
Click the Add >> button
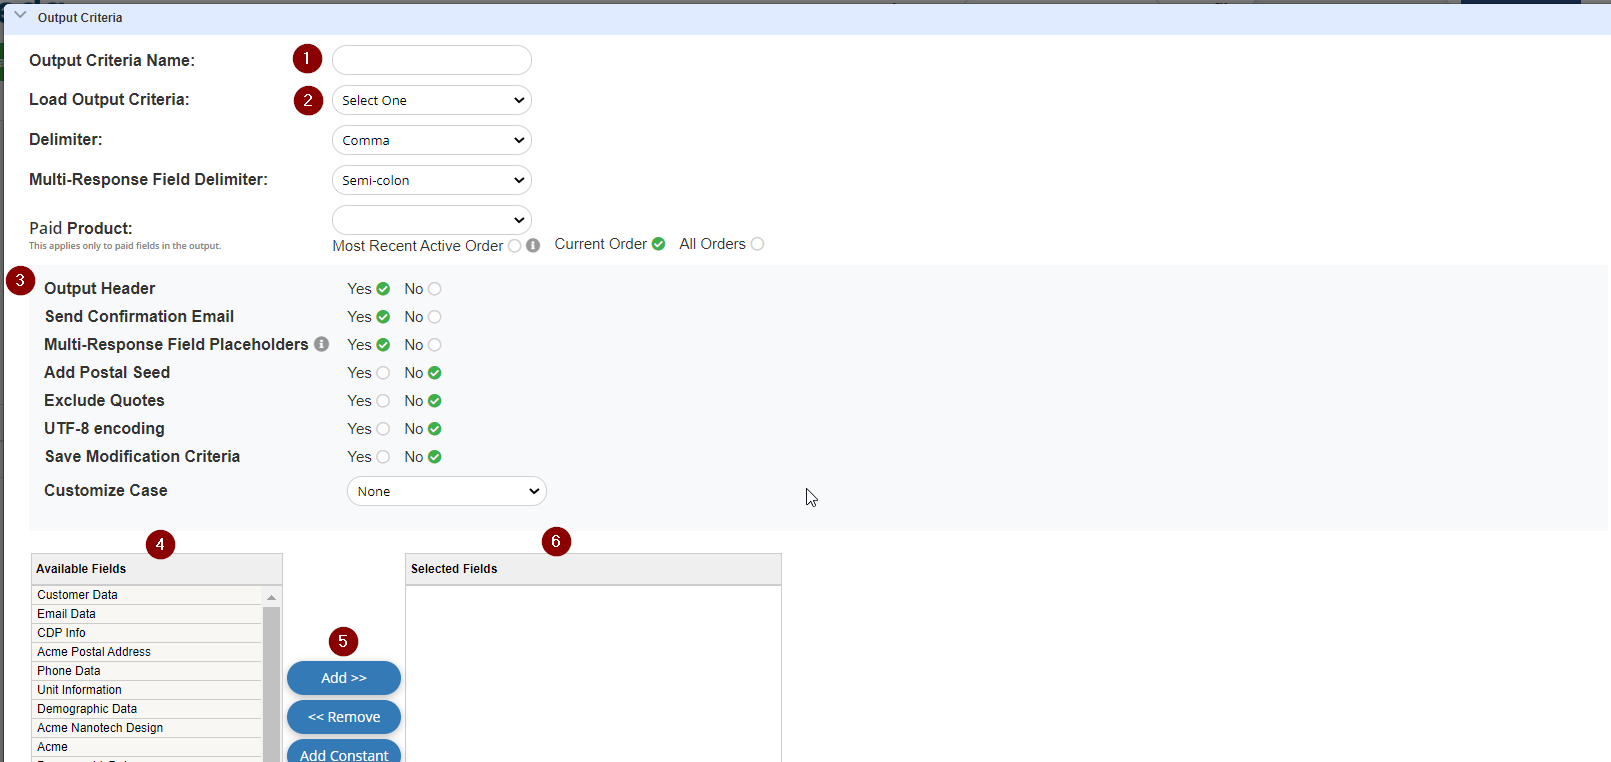343,678
